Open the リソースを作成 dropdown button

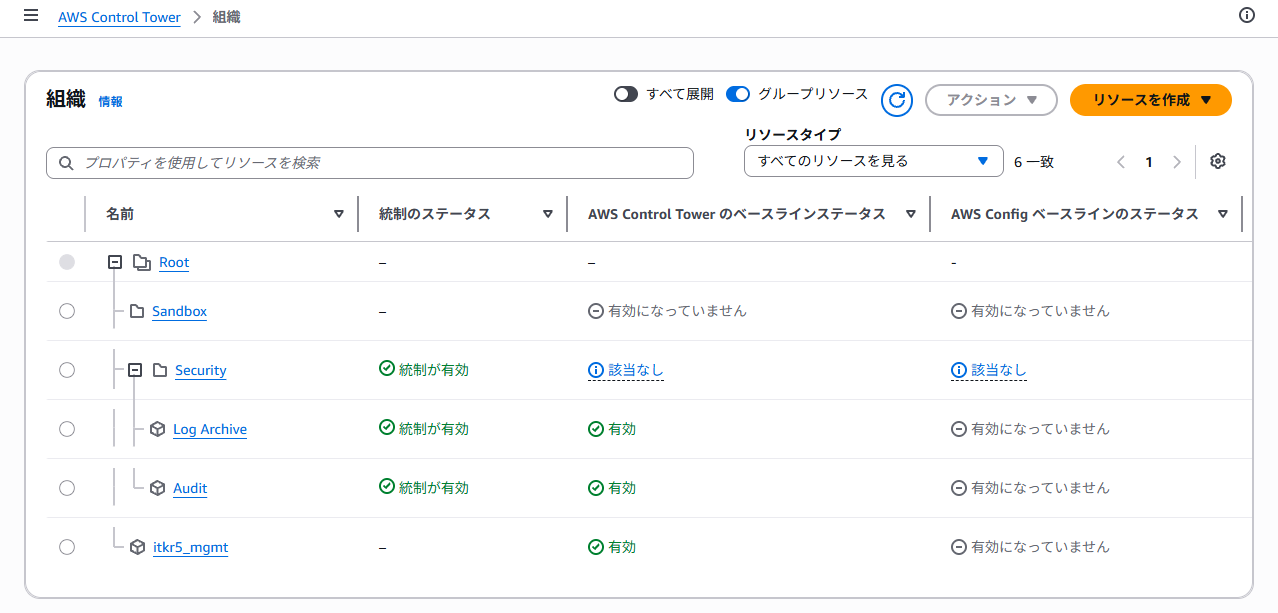[x=1151, y=100]
